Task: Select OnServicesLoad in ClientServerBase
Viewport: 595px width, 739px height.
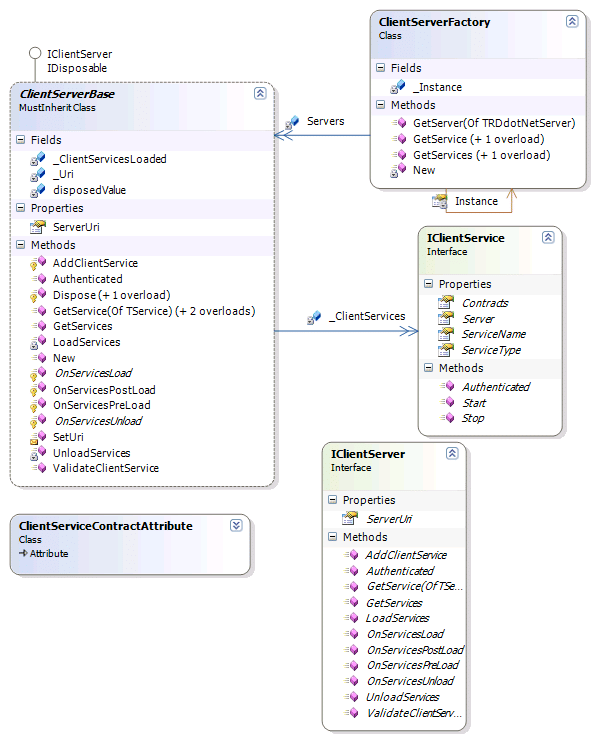Action: click(x=93, y=373)
